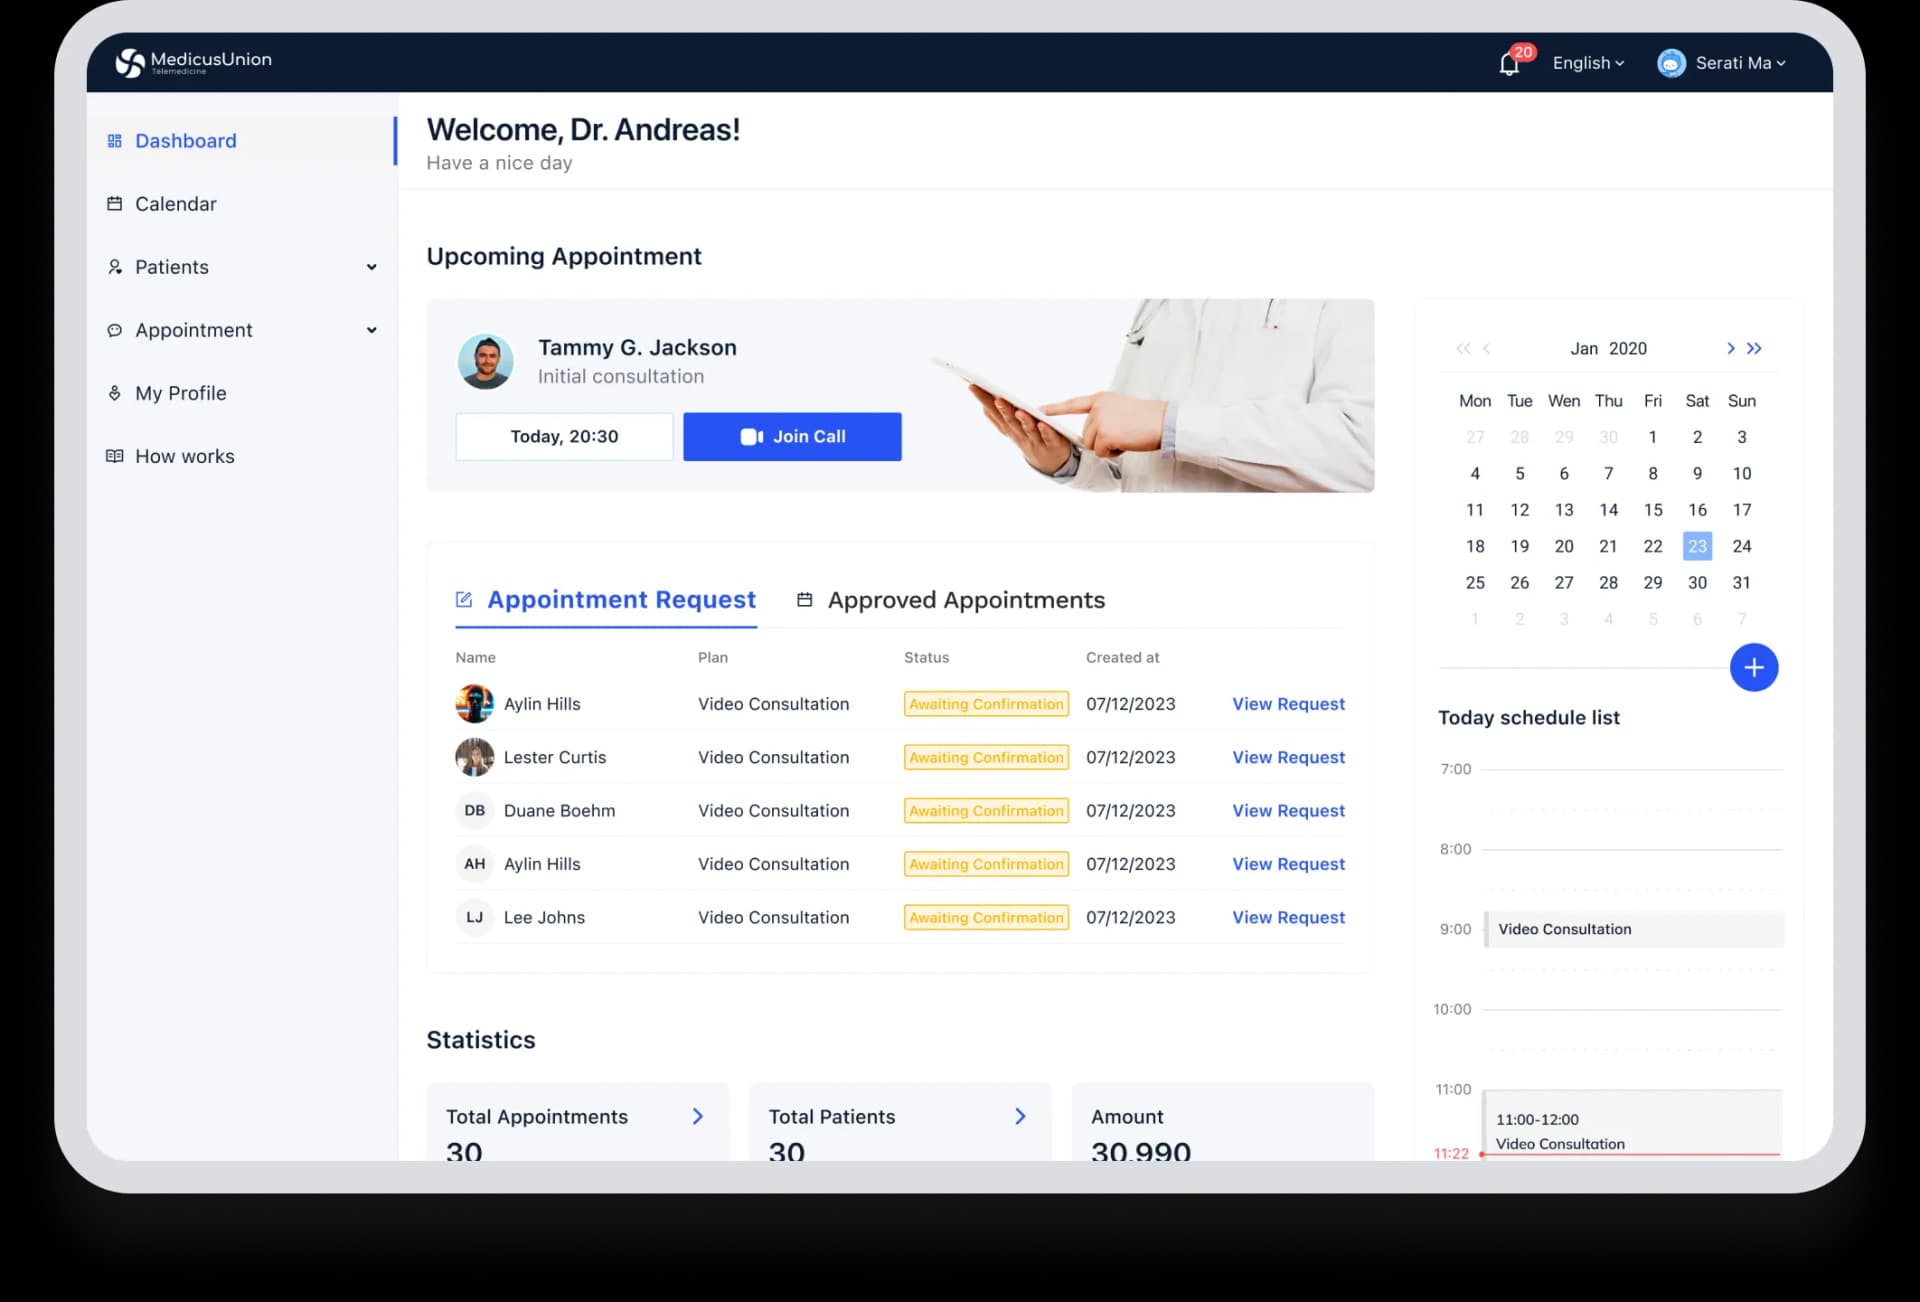
Task: Click Awaiting Confirmation badge for Lester Curtis
Action: pos(986,757)
